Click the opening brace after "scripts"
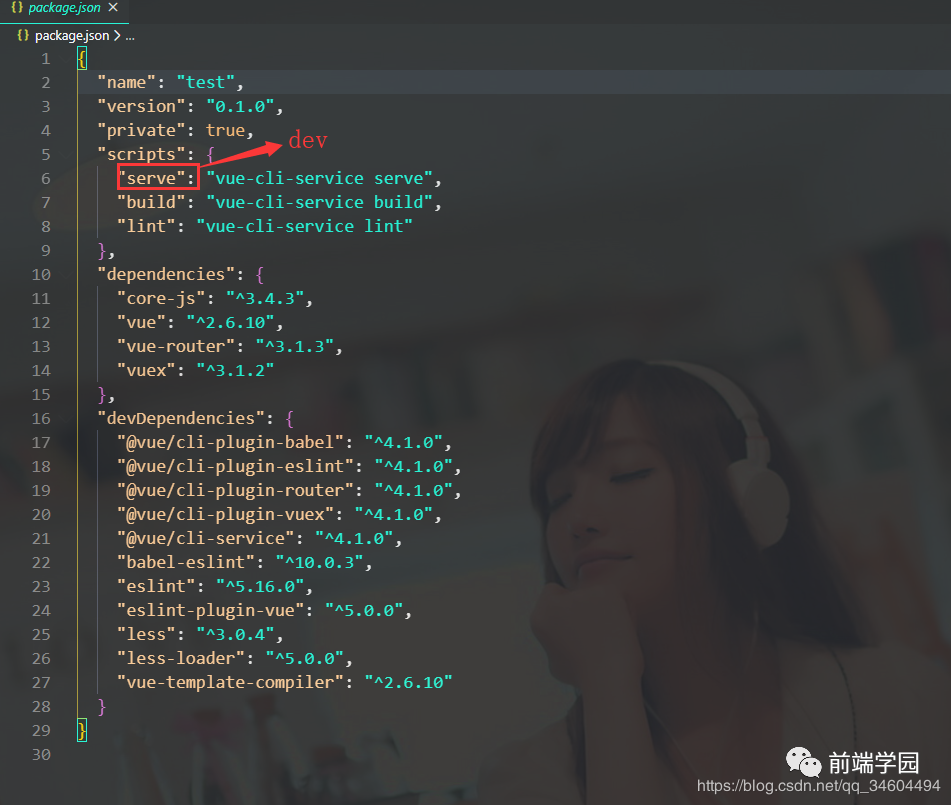The width and height of the screenshot is (951, 805). (x=211, y=154)
